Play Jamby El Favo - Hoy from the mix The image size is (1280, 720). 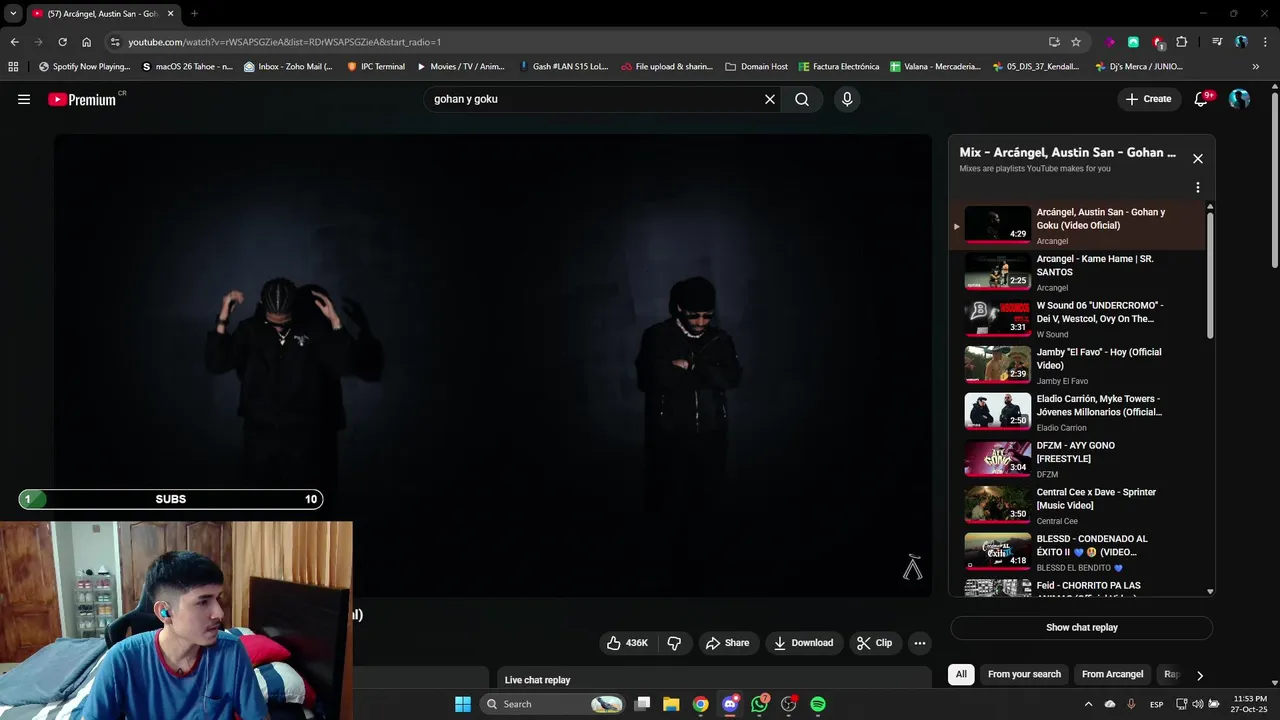pyautogui.click(x=1078, y=366)
